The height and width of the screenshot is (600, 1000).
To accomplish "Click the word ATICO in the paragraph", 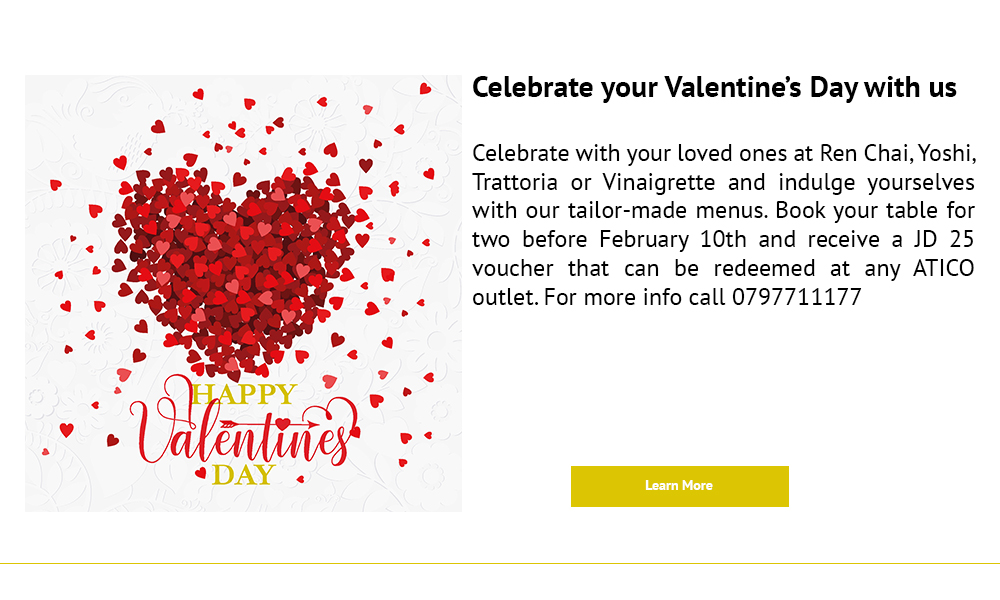I will tap(943, 268).
